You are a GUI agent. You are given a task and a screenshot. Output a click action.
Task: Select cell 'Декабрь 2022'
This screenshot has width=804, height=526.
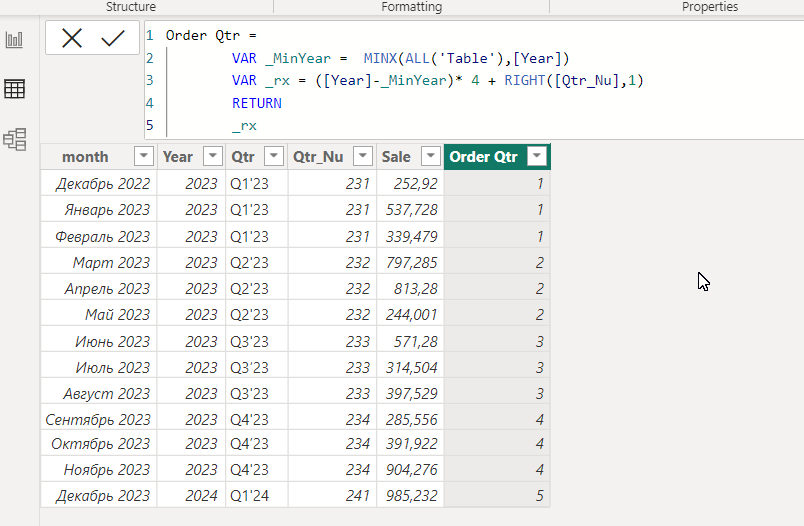coord(99,184)
